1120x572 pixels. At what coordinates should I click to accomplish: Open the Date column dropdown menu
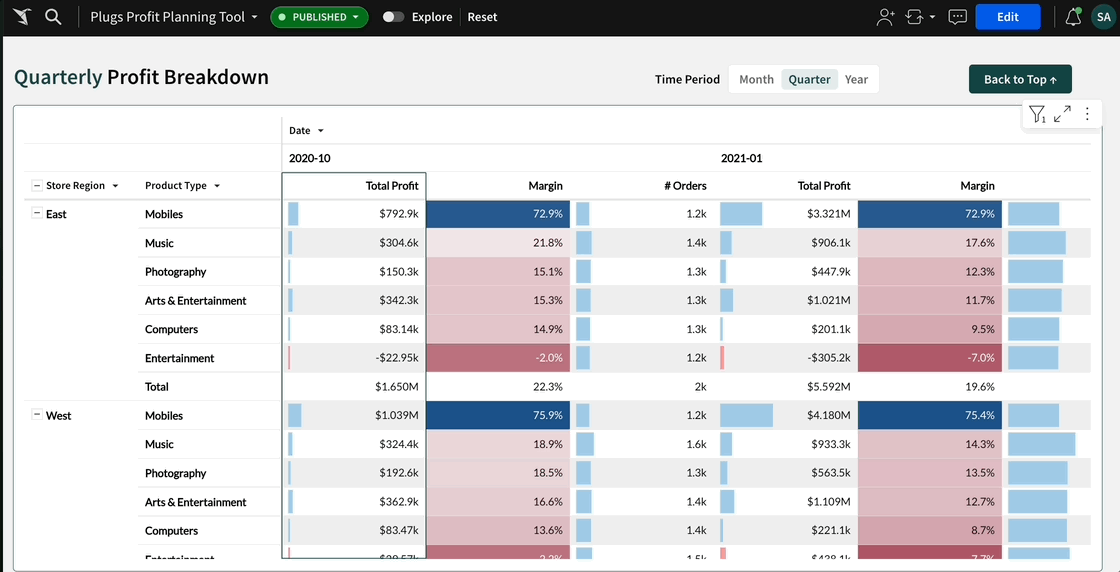321,131
